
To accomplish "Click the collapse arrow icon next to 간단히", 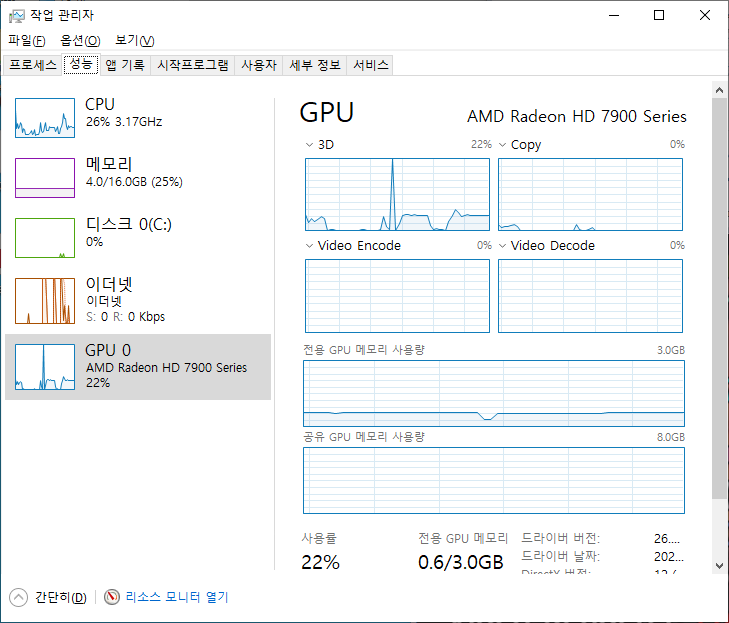I will click(19, 597).
